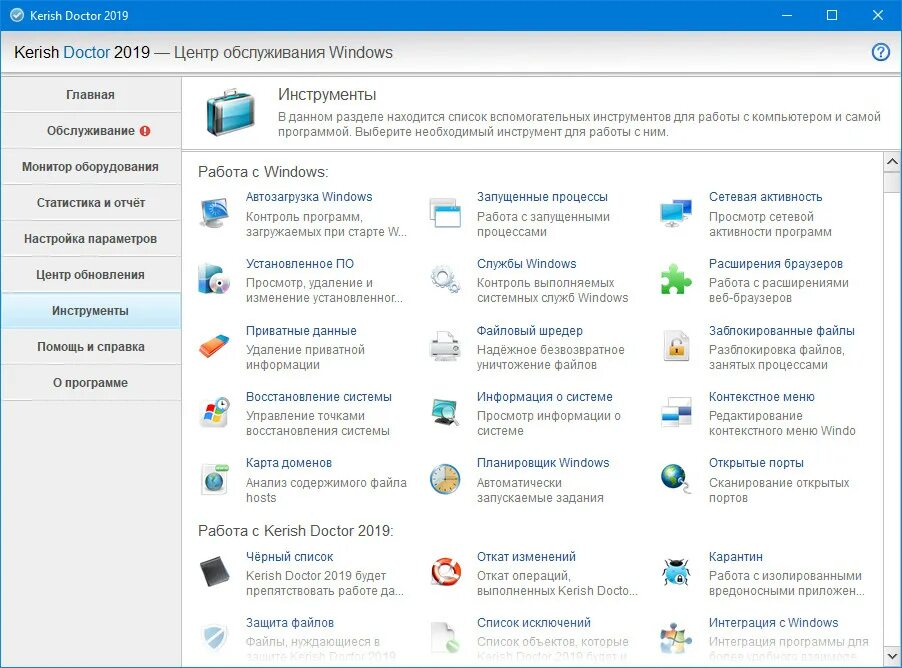This screenshot has width=902, height=668.
Task: Open the Запущенные процессы tool
Action: pos(542,197)
